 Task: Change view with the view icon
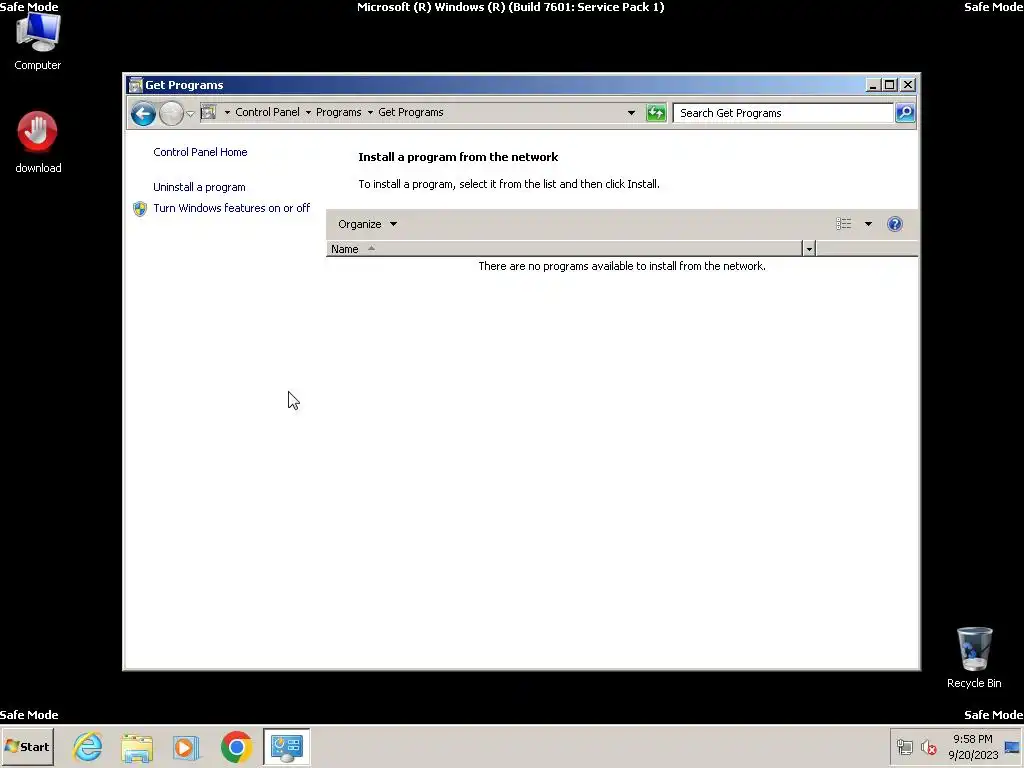843,224
